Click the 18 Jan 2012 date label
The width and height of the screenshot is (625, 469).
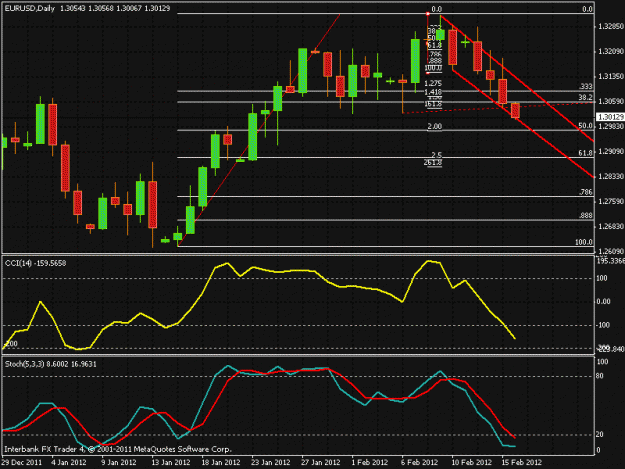[x=221, y=463]
